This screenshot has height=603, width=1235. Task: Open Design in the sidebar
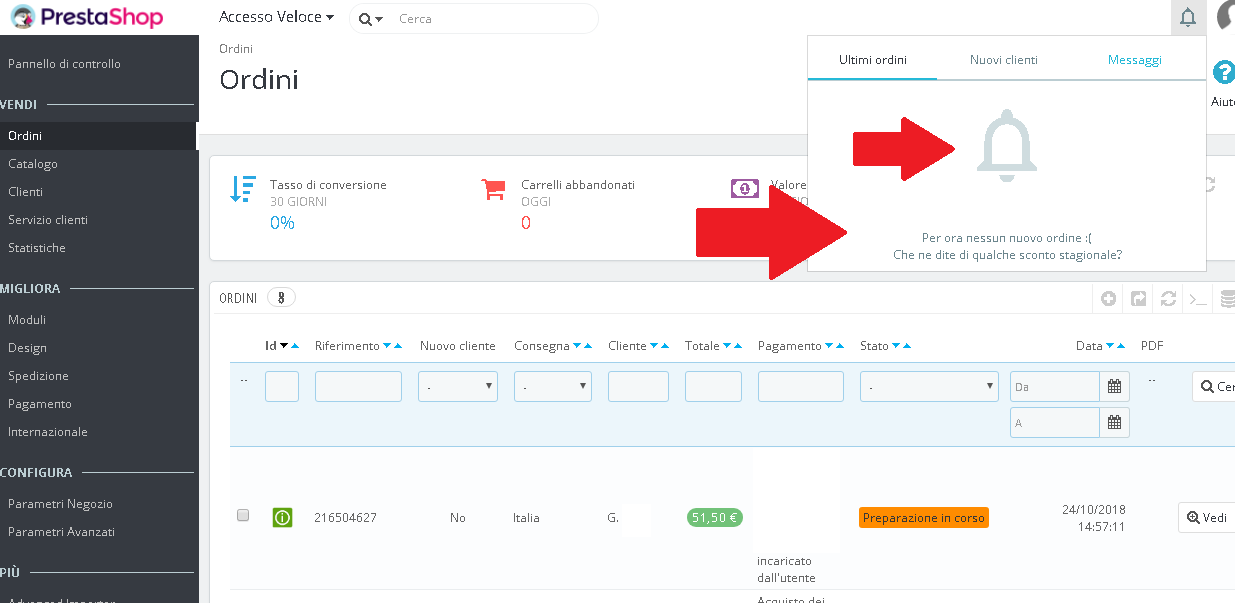coord(27,348)
